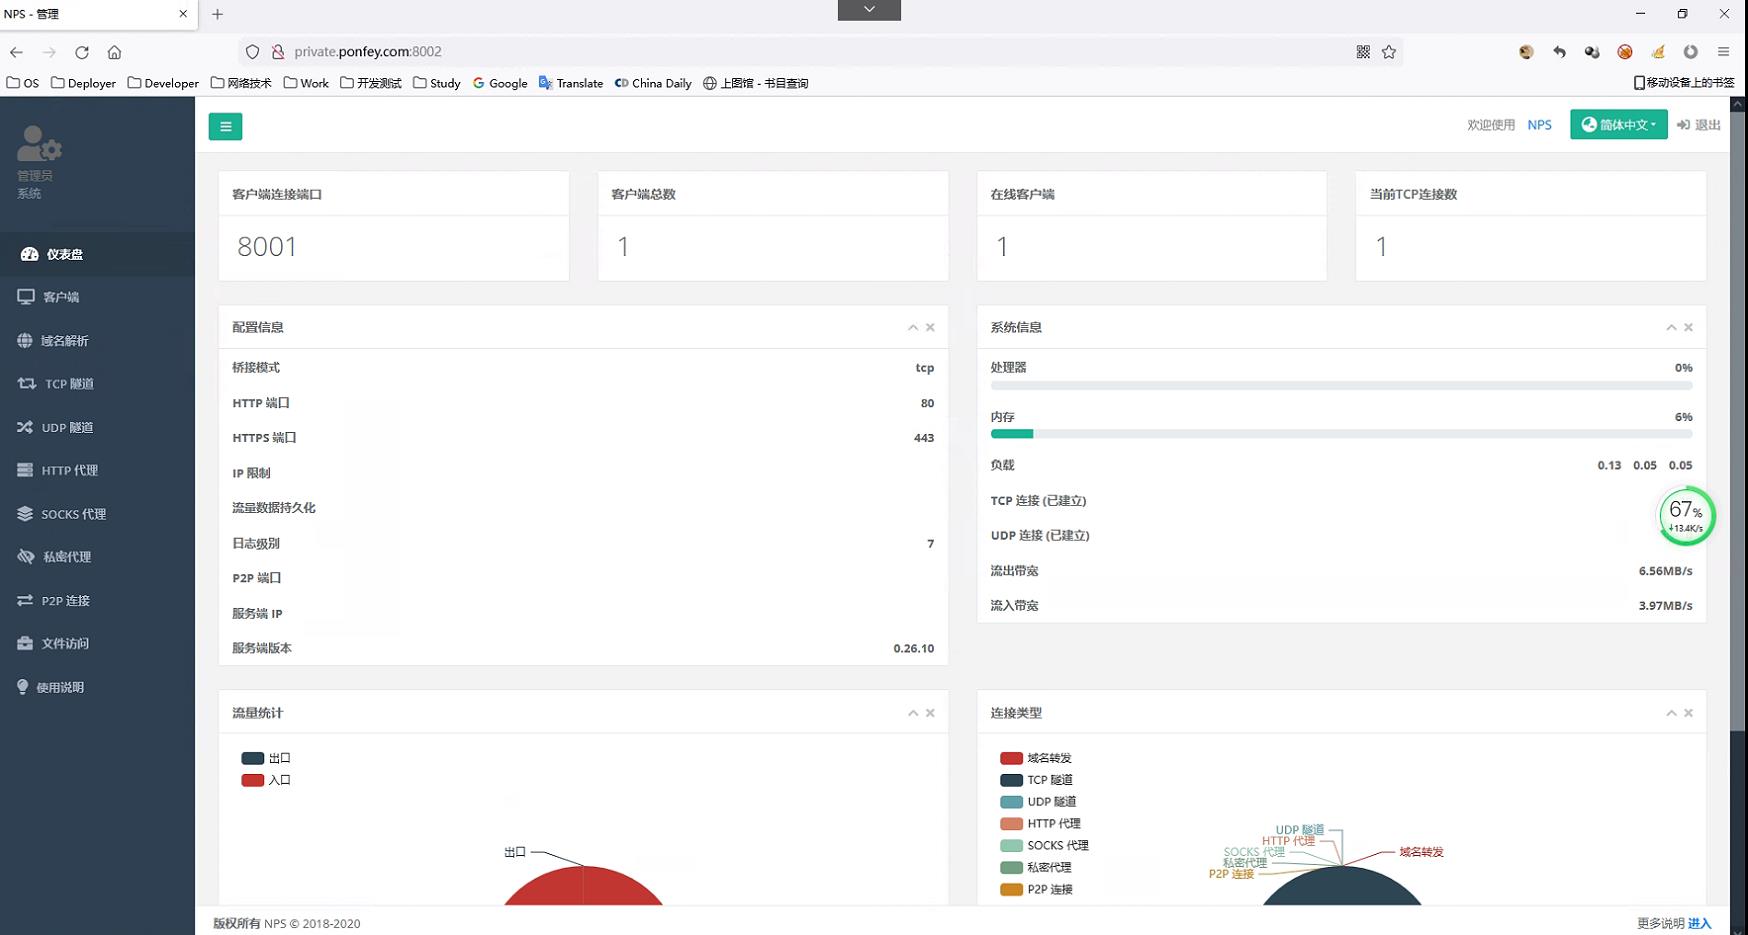This screenshot has width=1748, height=935.
Task: Toggle the green hamburger sidebar button
Action: [x=225, y=126]
